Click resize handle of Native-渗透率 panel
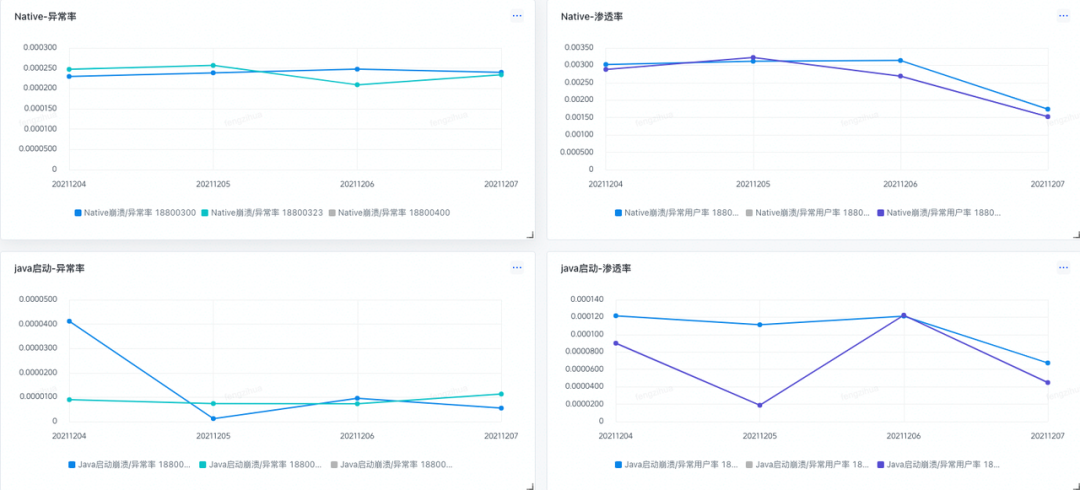The height and width of the screenshot is (490, 1080). pyautogui.click(x=1075, y=234)
